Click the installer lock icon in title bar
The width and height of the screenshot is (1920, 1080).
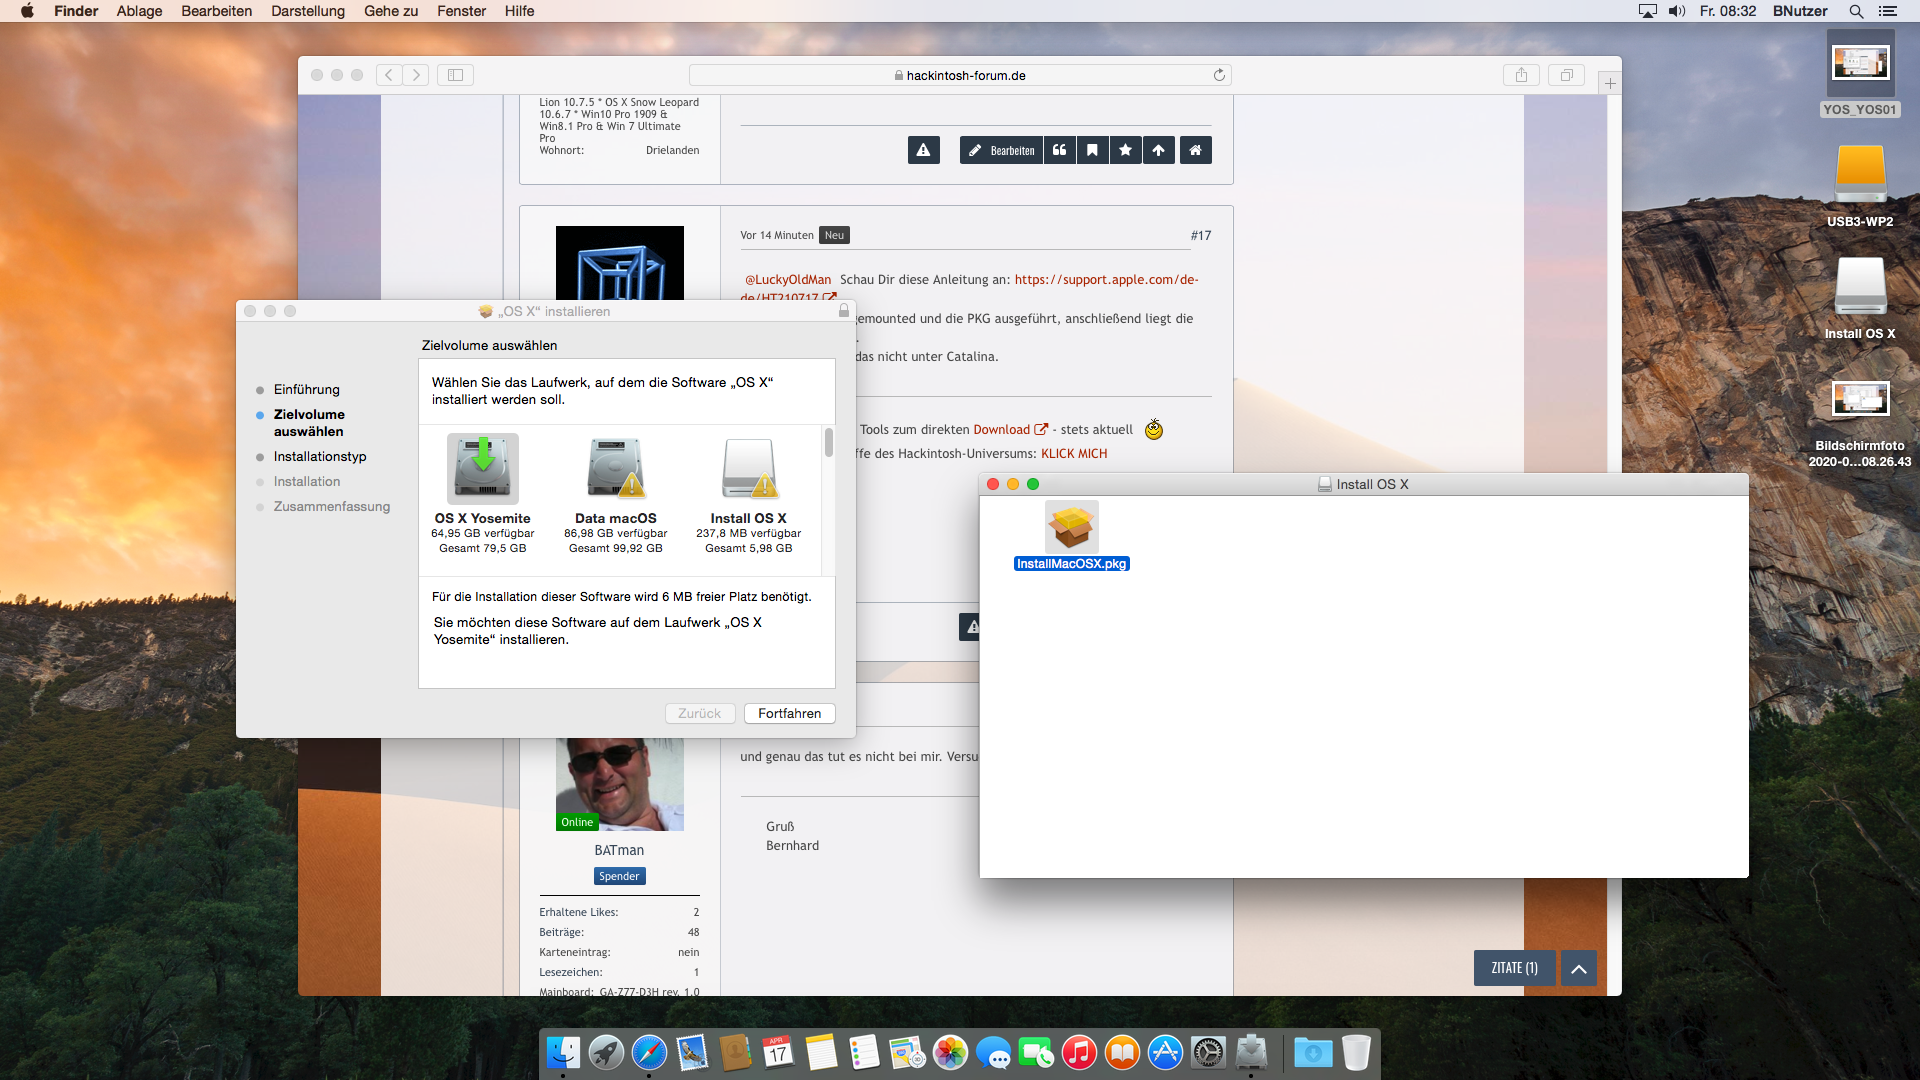[843, 311]
